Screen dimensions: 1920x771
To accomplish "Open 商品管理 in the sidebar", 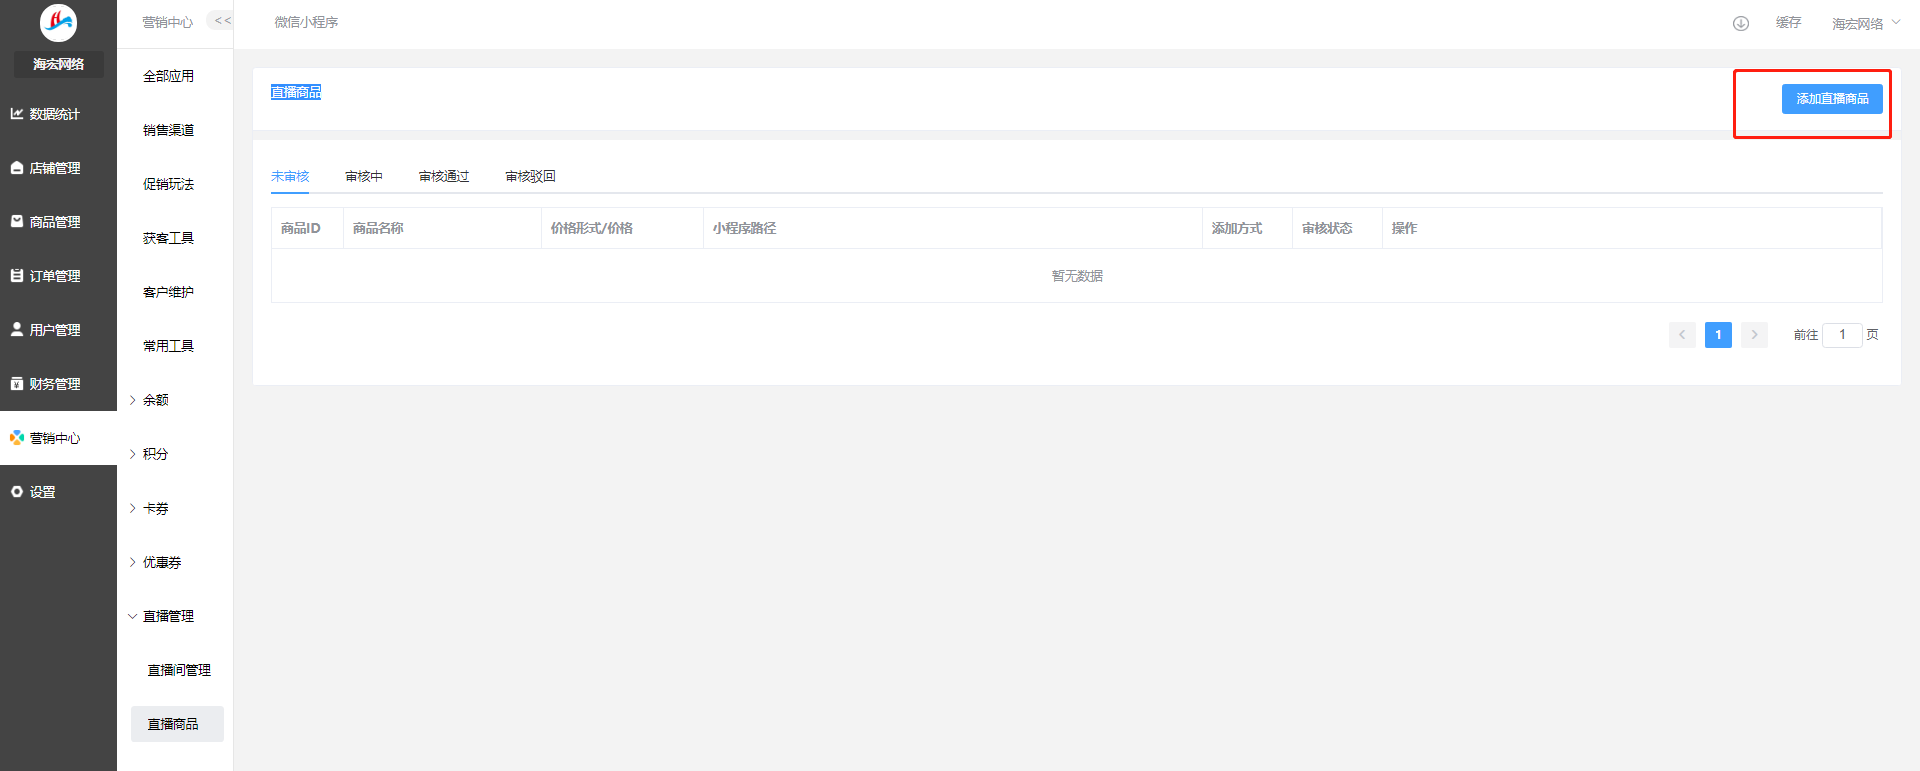I will [x=58, y=222].
